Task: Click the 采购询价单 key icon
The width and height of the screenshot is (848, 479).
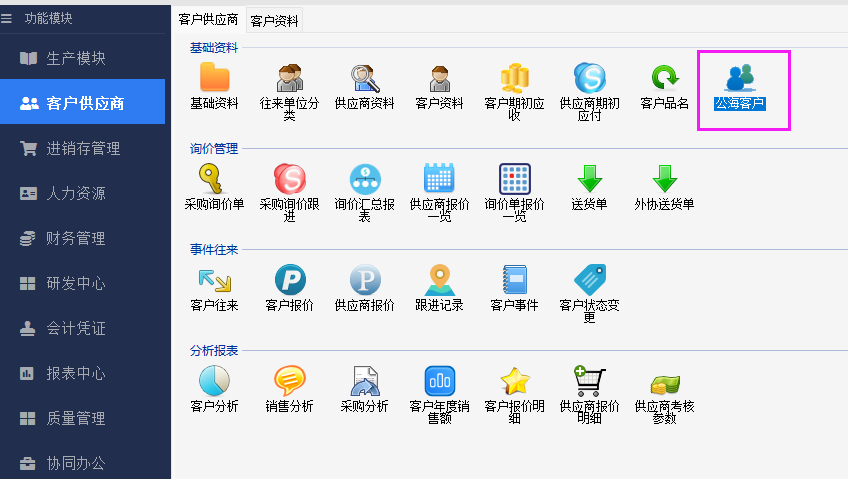Action: pos(214,179)
